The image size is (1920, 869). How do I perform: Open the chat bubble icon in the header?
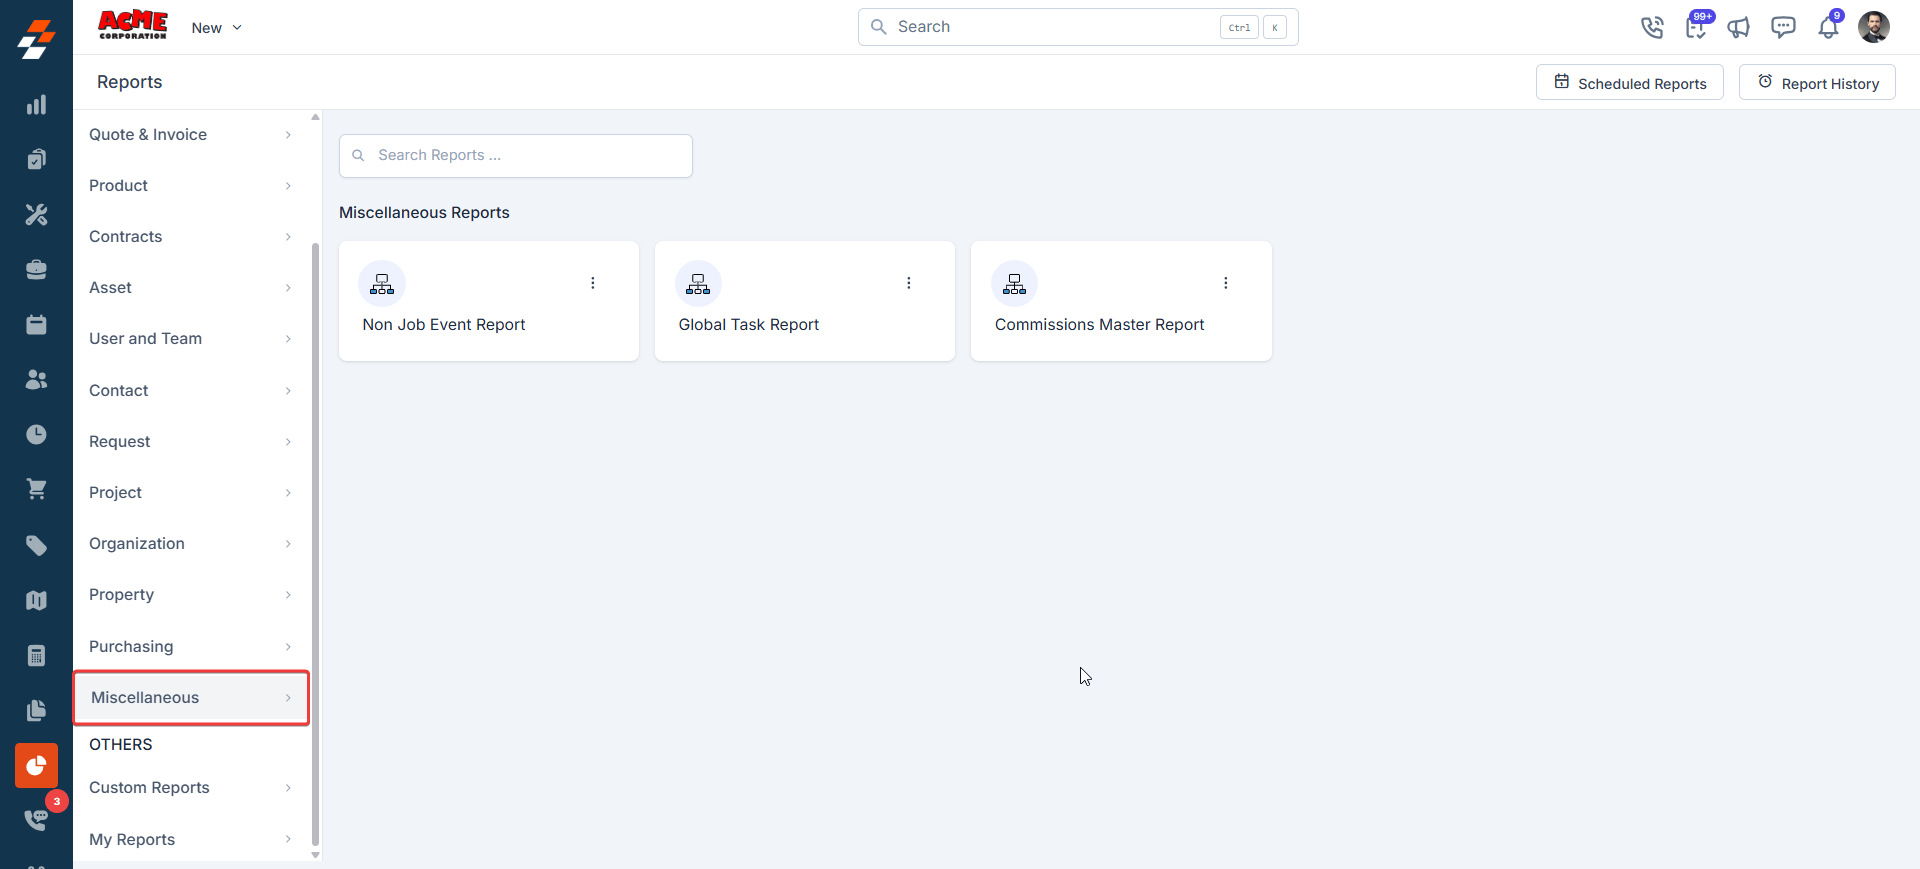[1783, 27]
